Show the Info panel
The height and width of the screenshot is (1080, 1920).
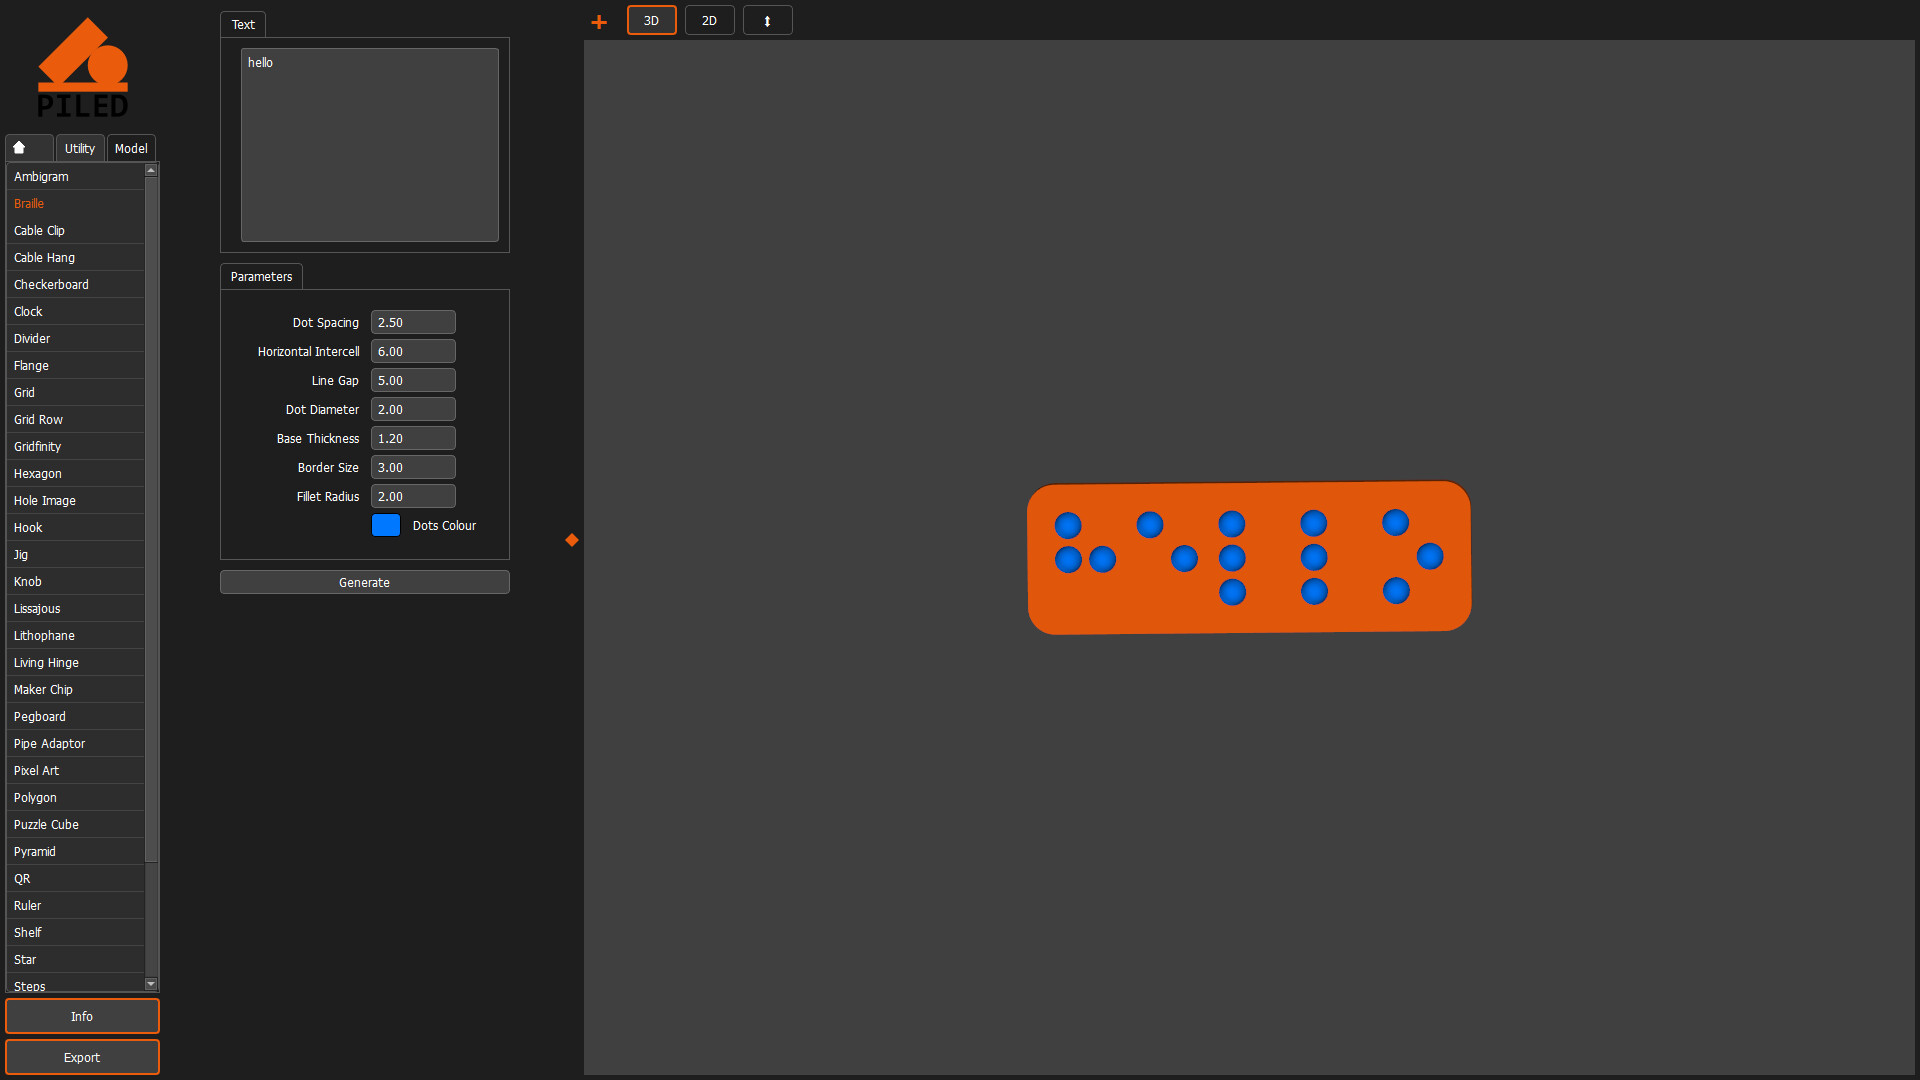pos(82,1016)
